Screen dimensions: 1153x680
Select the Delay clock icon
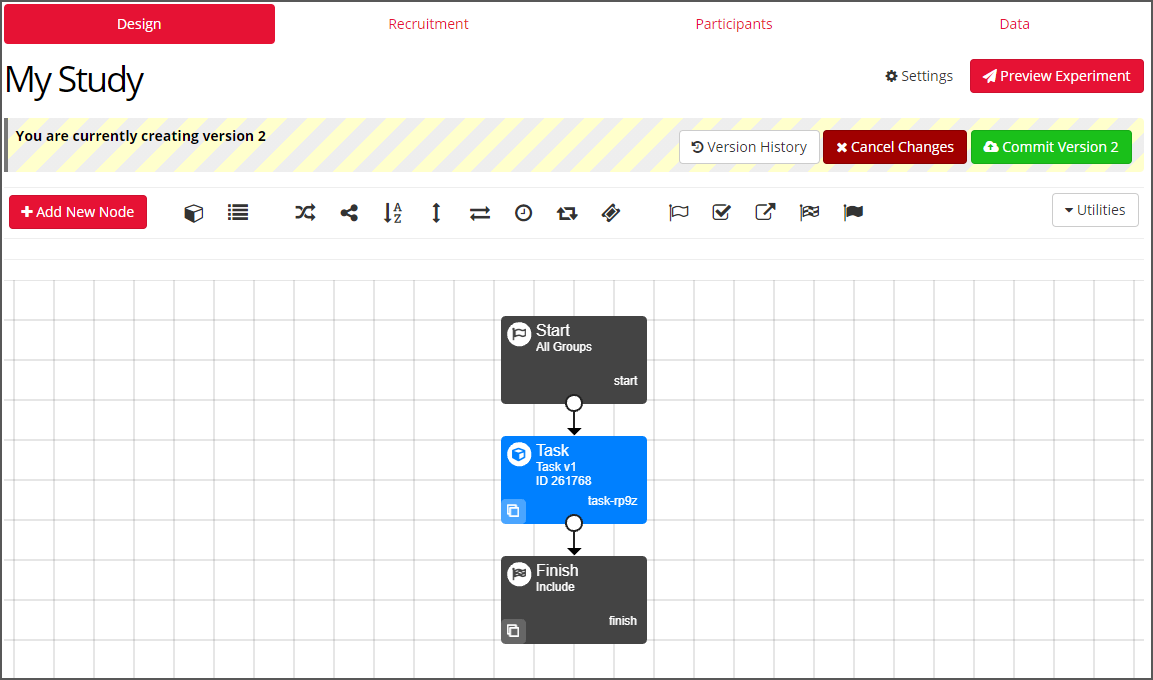point(523,212)
